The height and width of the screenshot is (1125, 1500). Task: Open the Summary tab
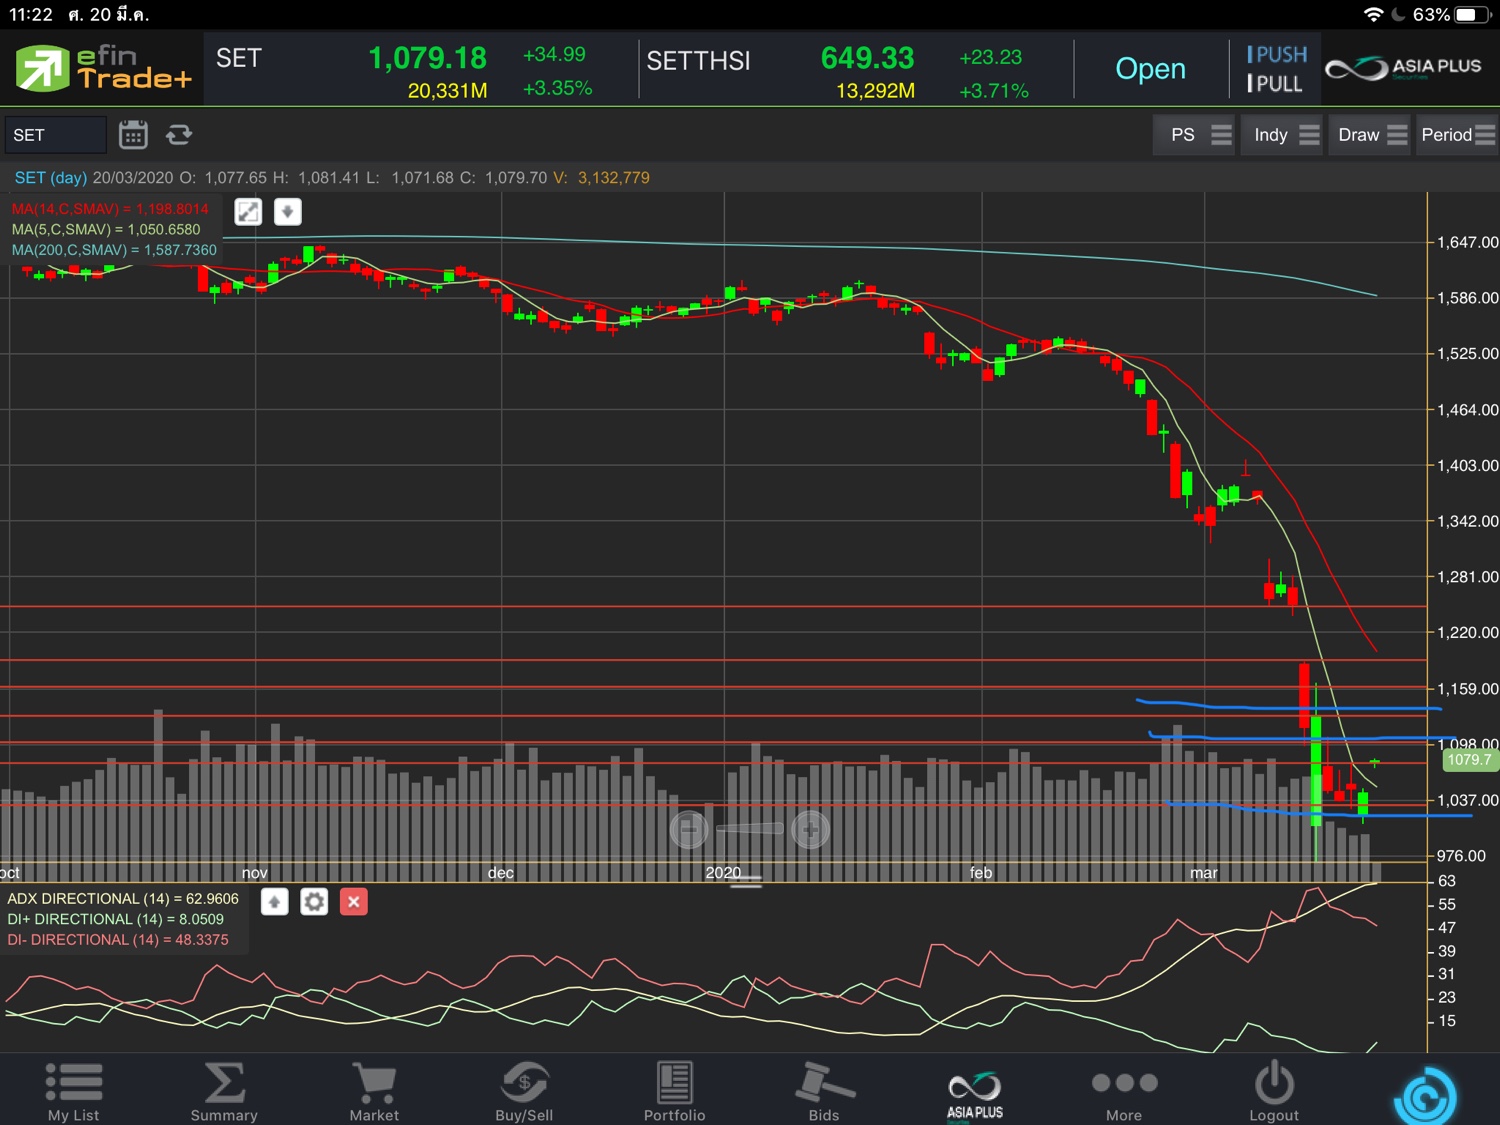click(x=224, y=1091)
